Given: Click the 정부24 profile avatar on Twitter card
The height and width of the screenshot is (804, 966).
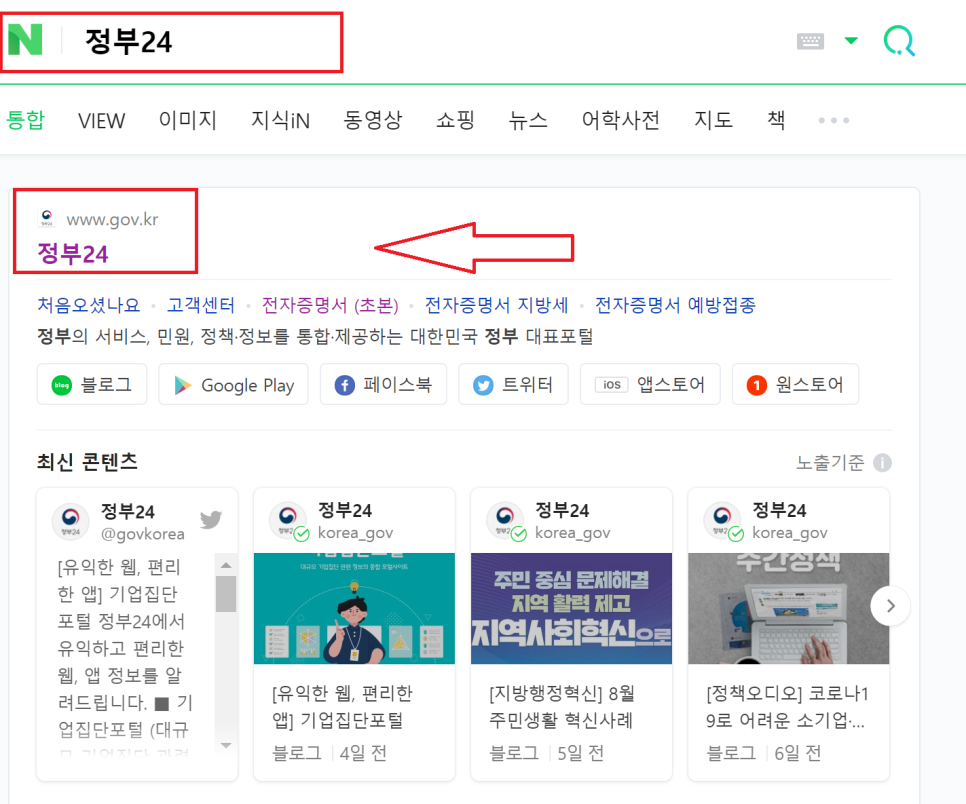Looking at the screenshot, I should 71,521.
